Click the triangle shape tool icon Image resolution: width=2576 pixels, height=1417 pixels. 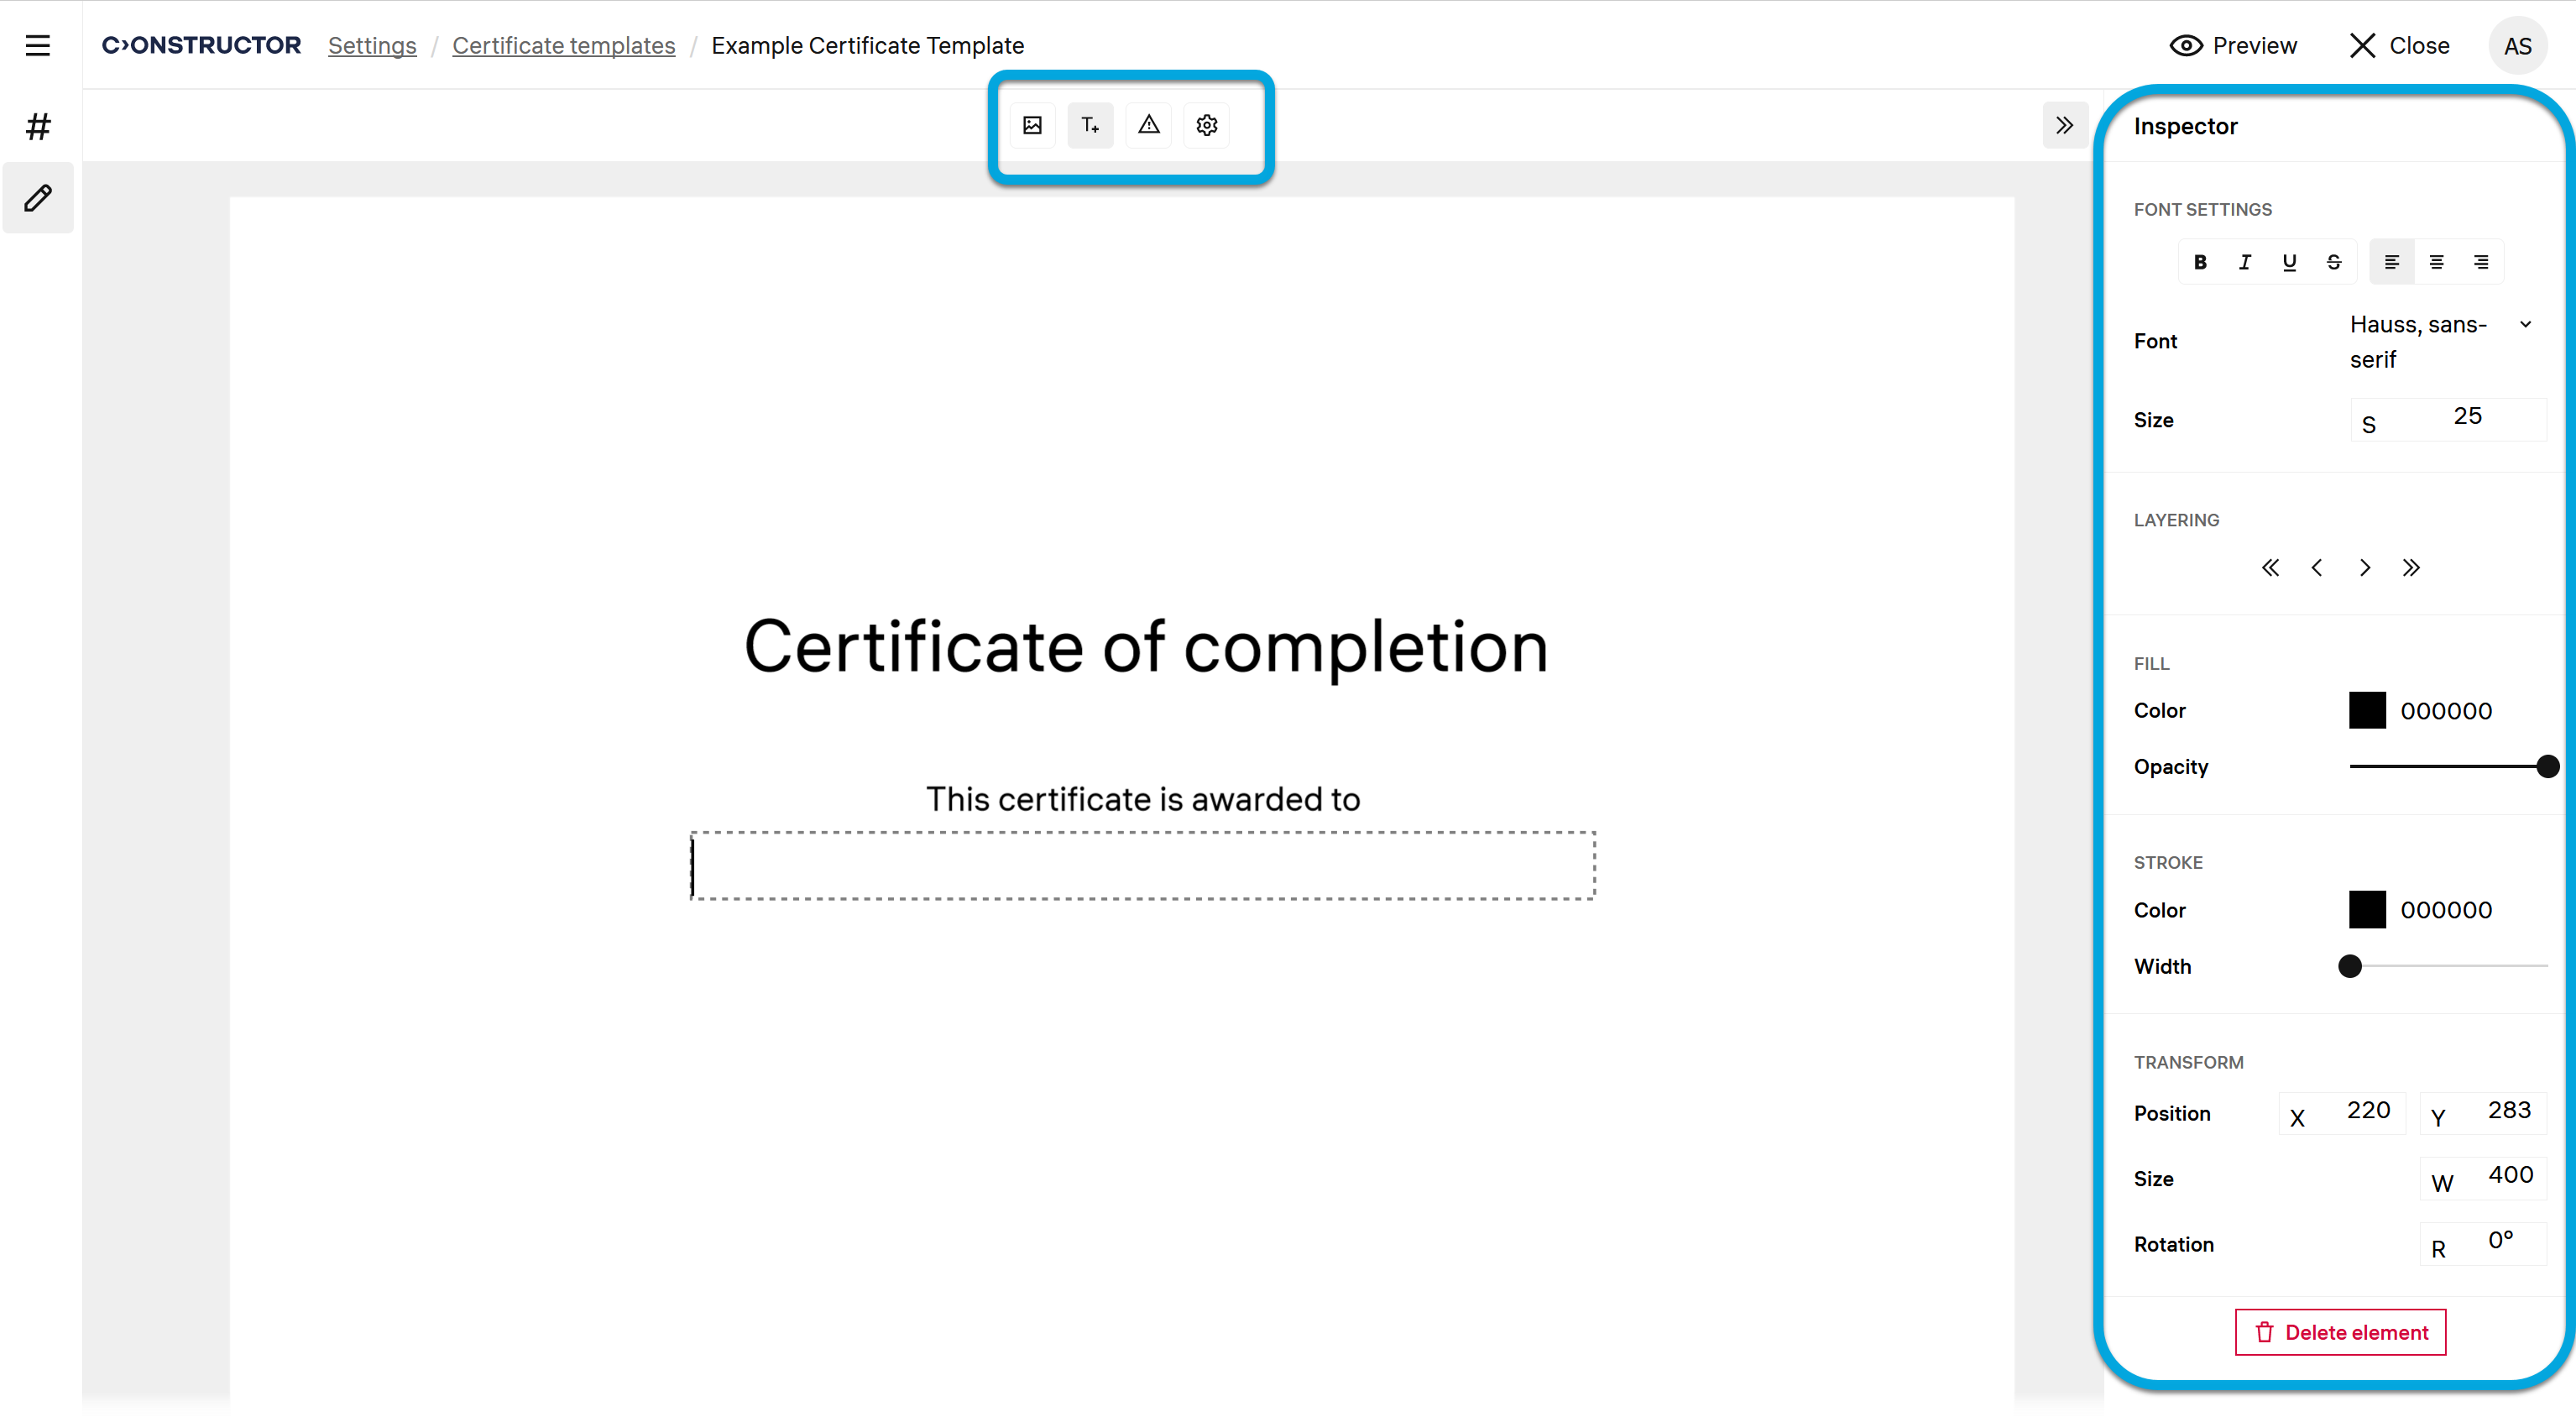coord(1148,125)
